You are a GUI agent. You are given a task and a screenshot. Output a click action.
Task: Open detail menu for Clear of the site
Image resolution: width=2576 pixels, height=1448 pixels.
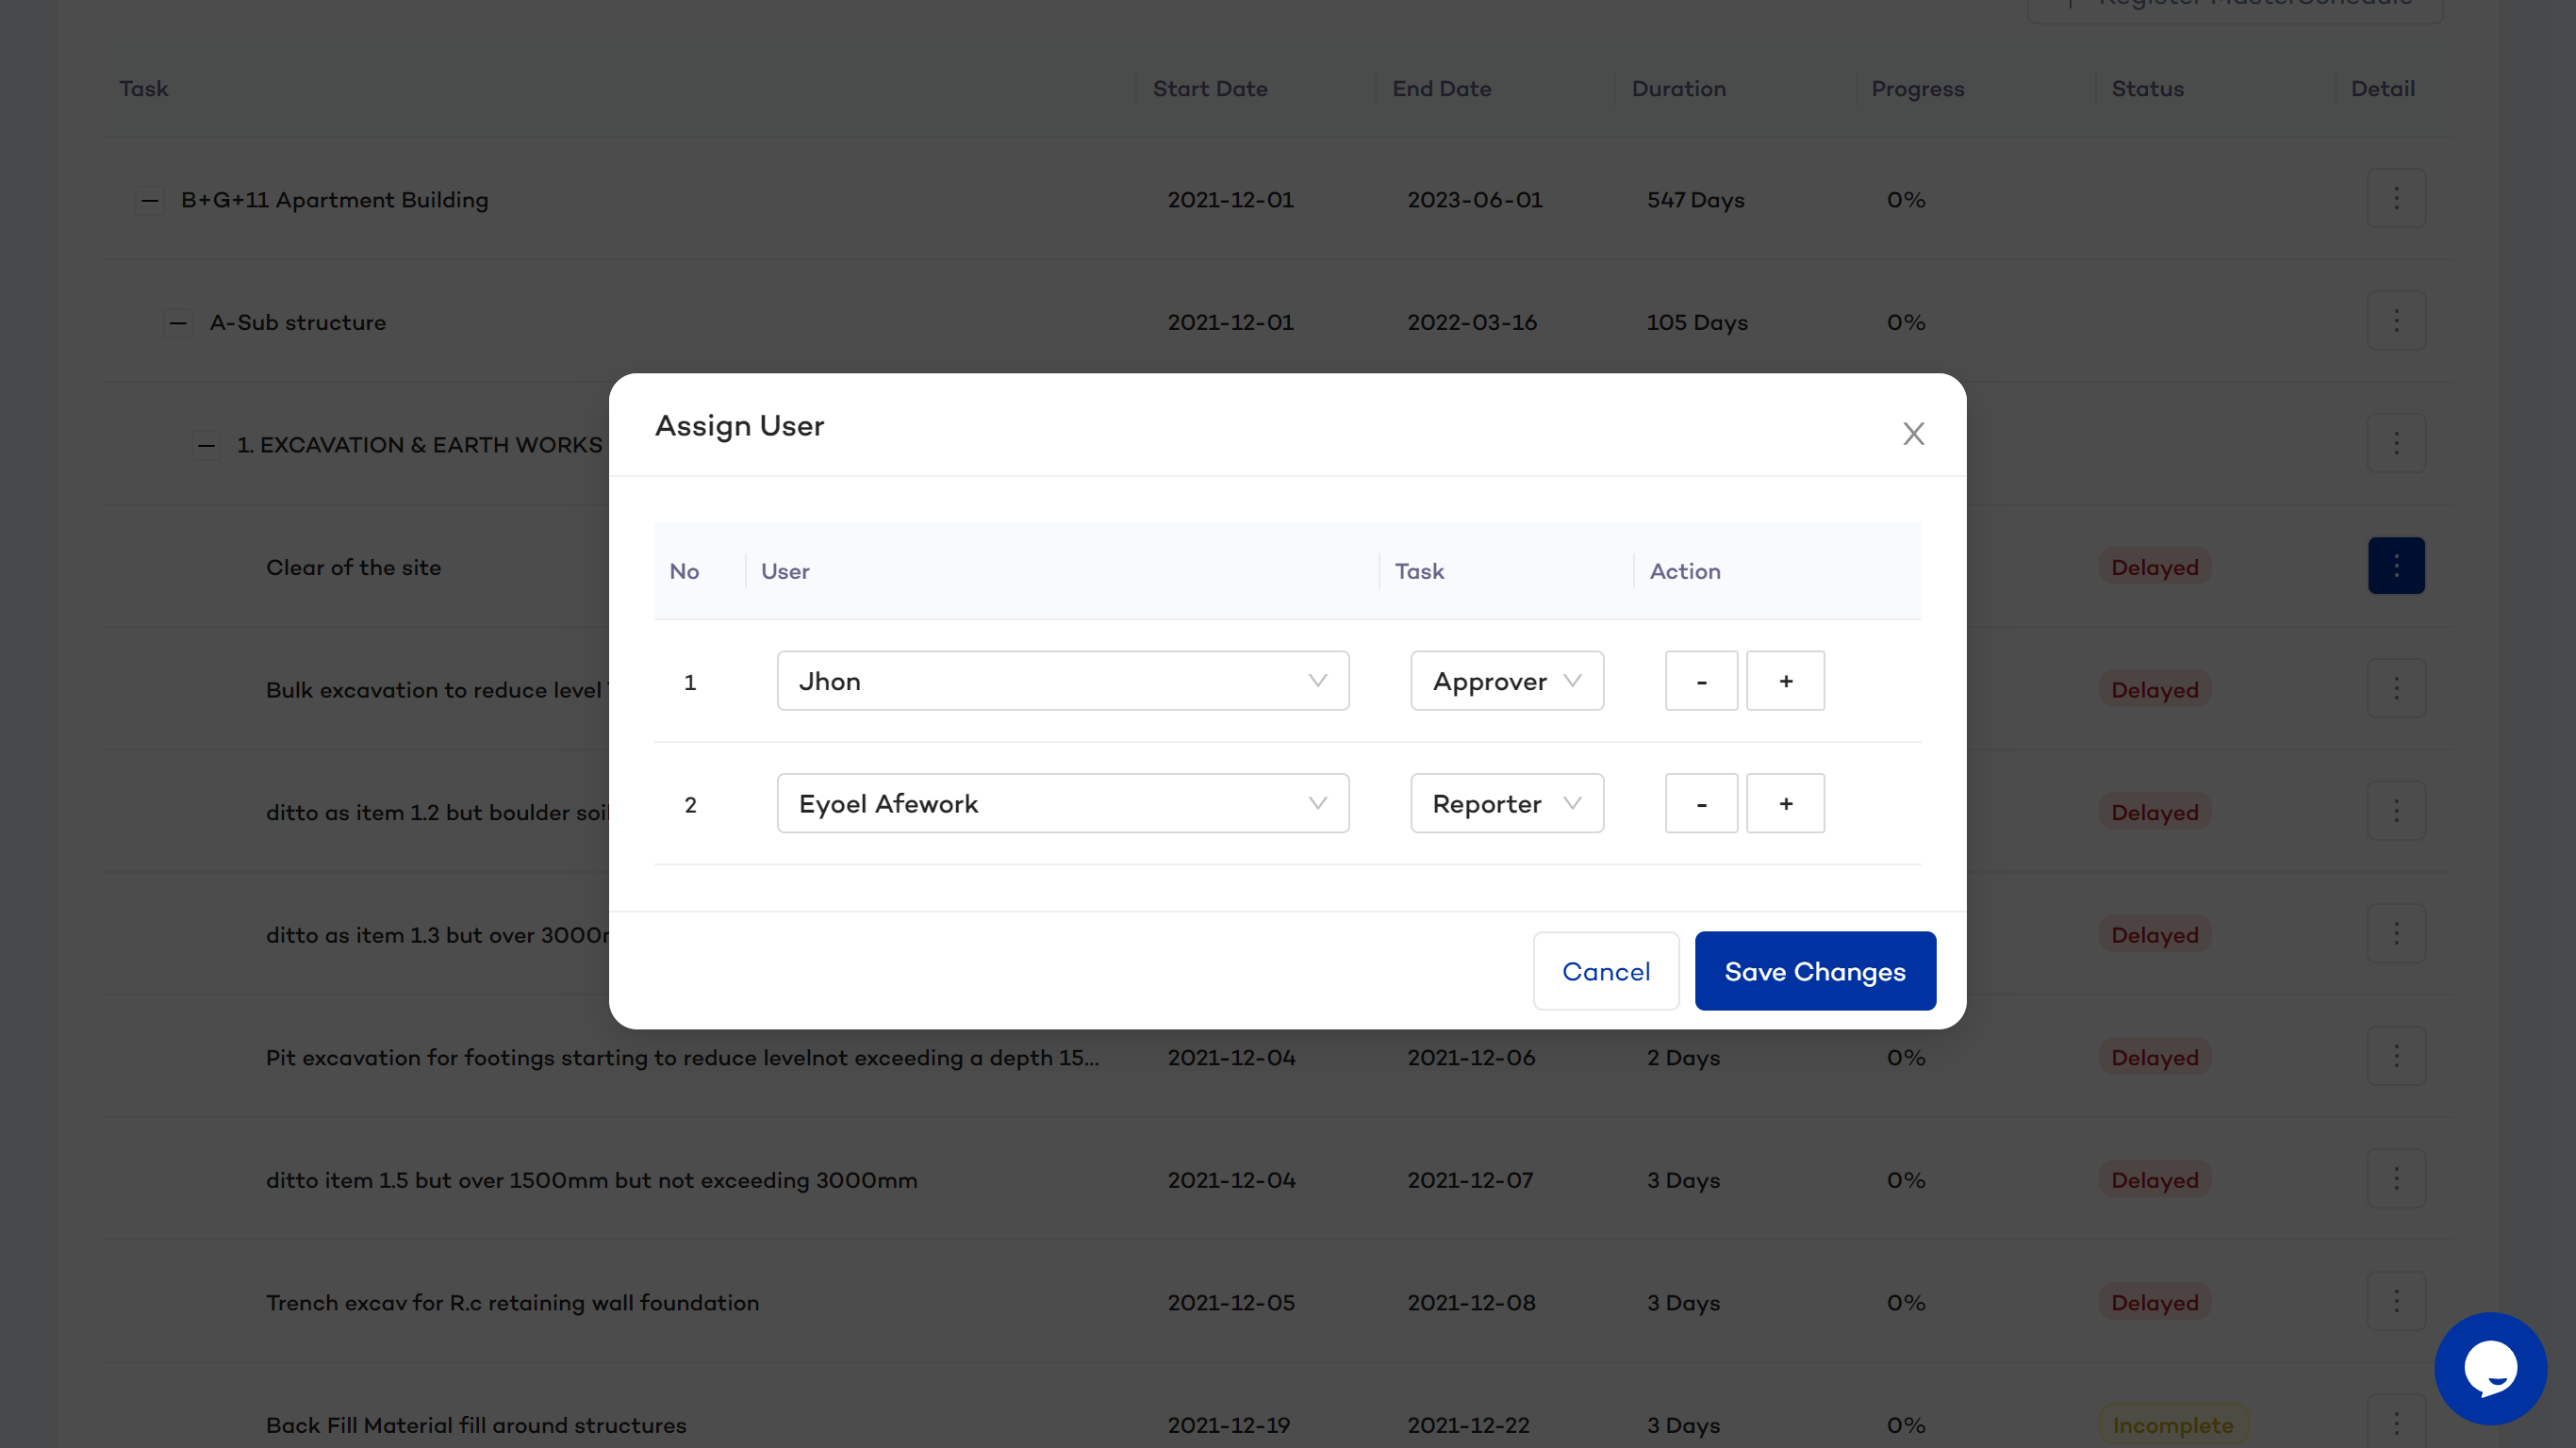tap(2395, 566)
